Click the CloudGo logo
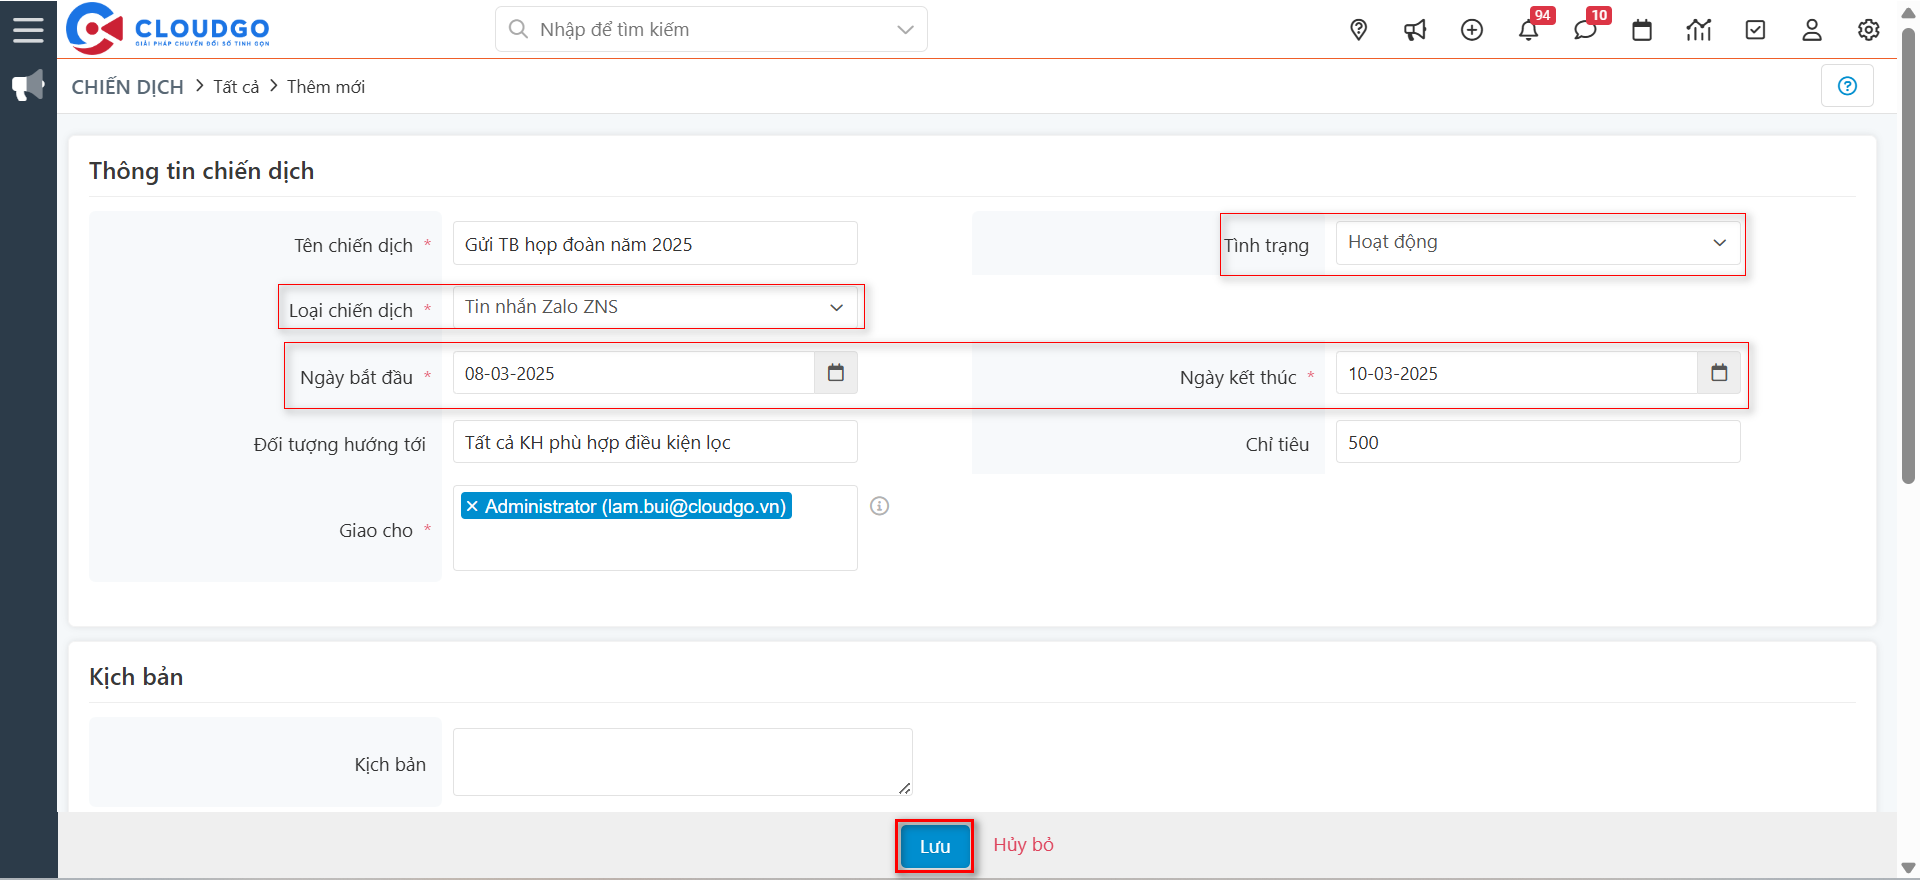 pyautogui.click(x=168, y=29)
